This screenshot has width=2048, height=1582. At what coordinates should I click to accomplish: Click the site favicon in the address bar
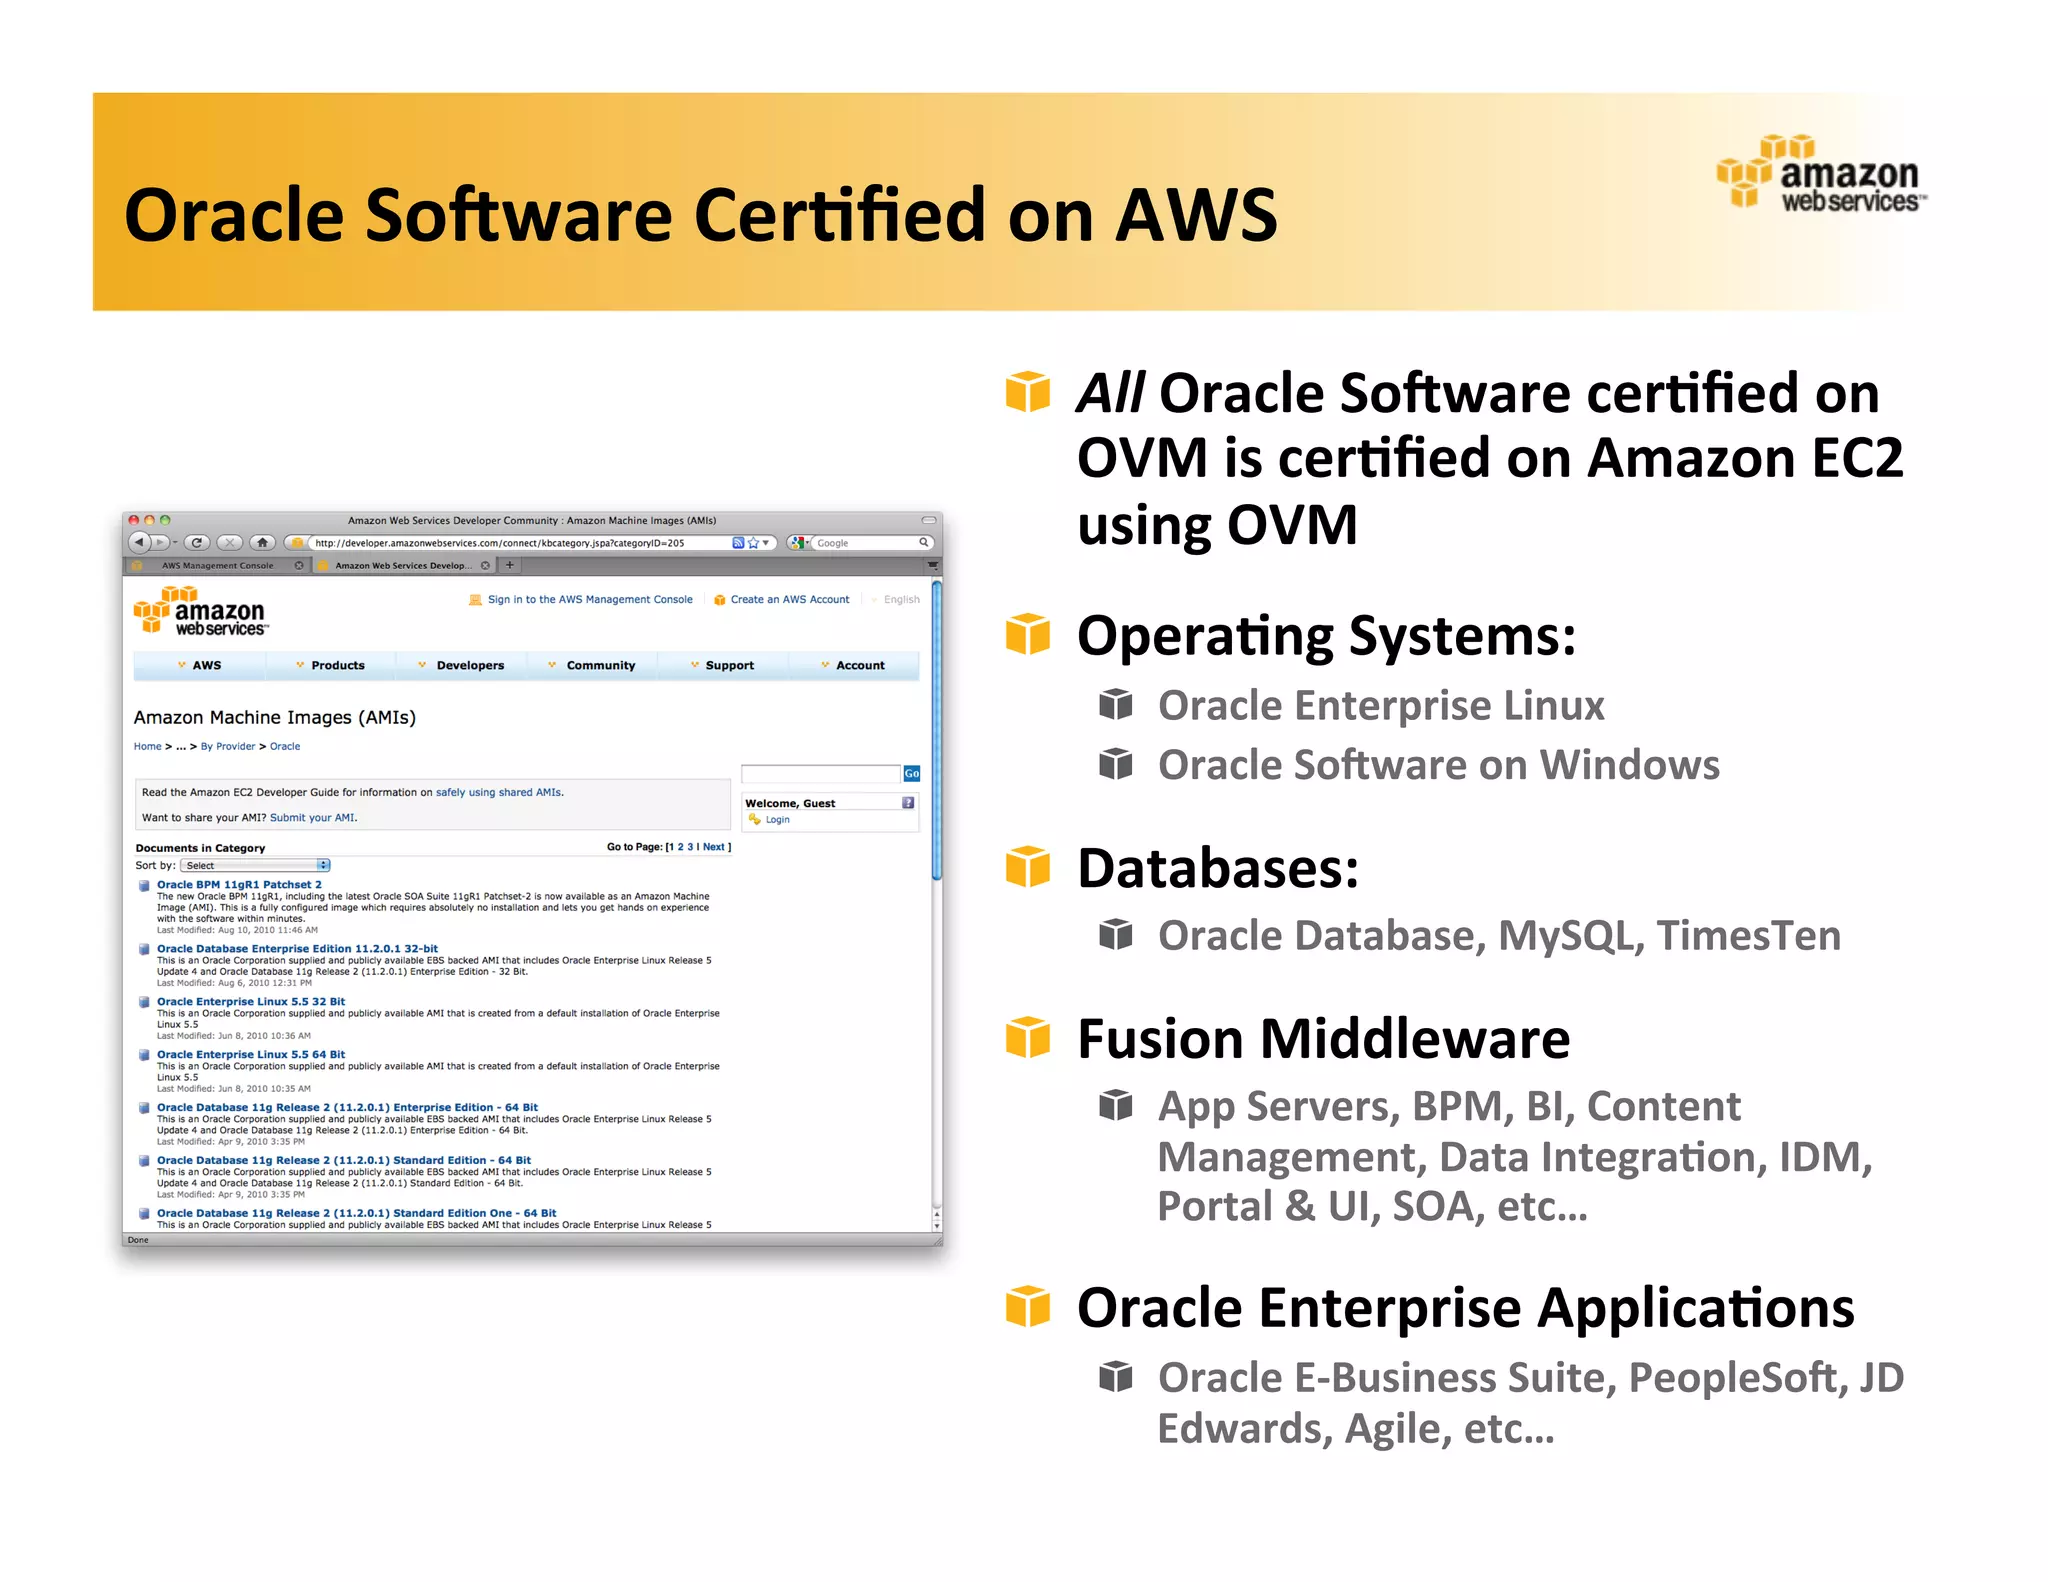(x=297, y=543)
